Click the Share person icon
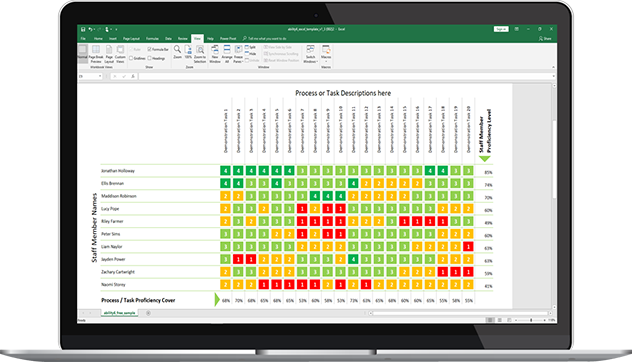 coord(541,38)
